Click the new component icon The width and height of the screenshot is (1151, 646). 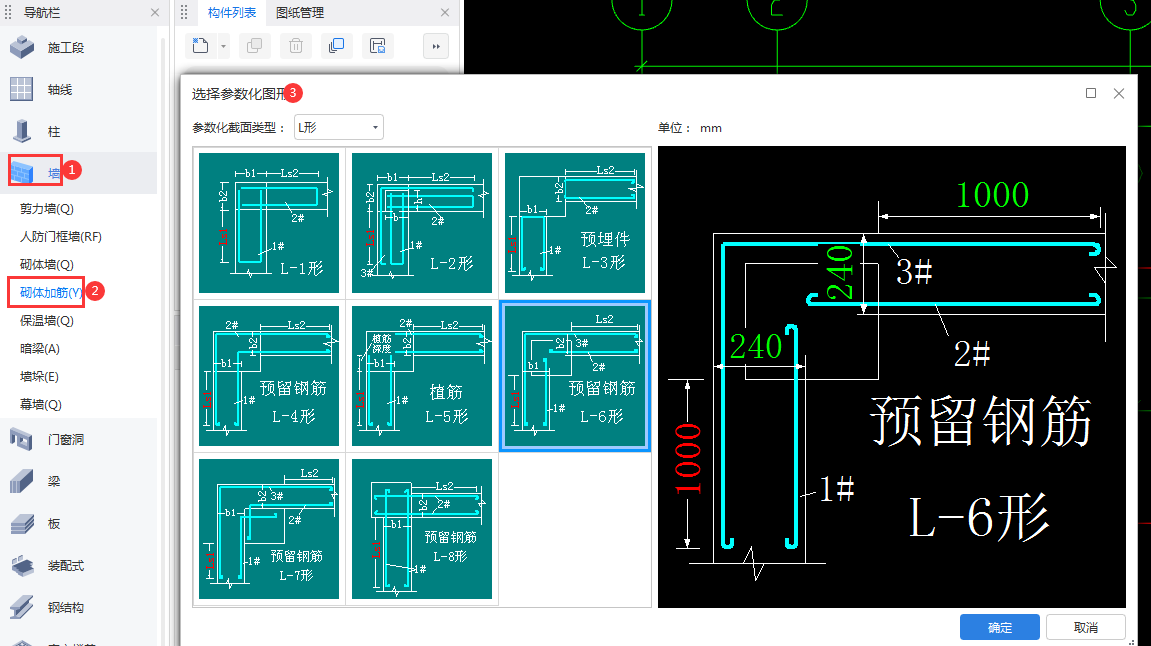[x=200, y=46]
